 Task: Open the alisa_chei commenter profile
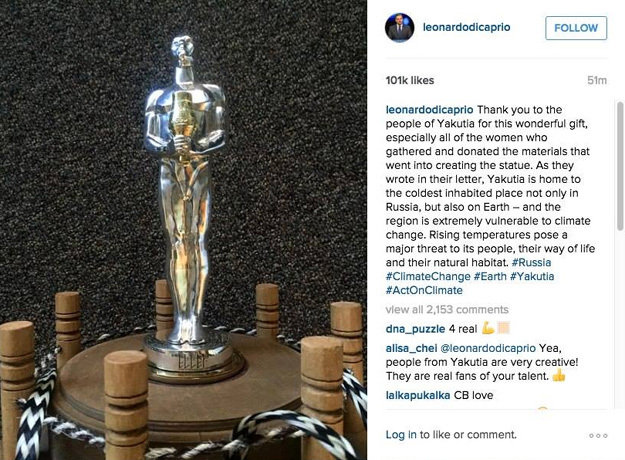pyautogui.click(x=411, y=348)
